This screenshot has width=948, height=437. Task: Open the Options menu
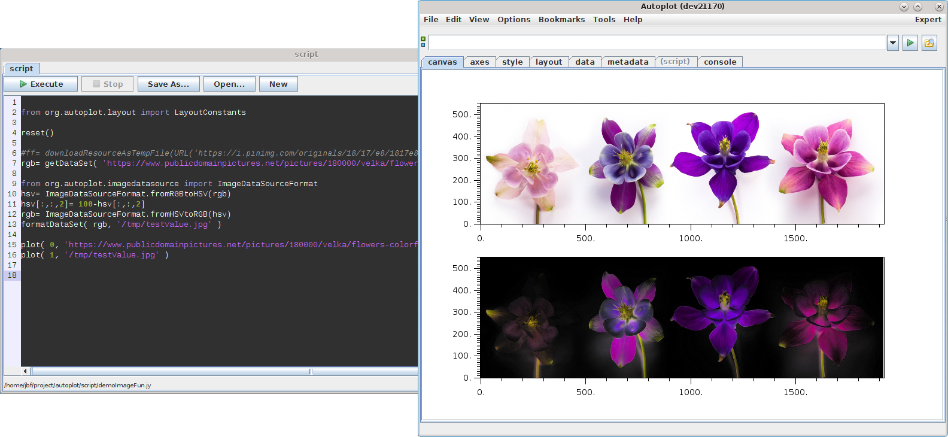[x=514, y=19]
